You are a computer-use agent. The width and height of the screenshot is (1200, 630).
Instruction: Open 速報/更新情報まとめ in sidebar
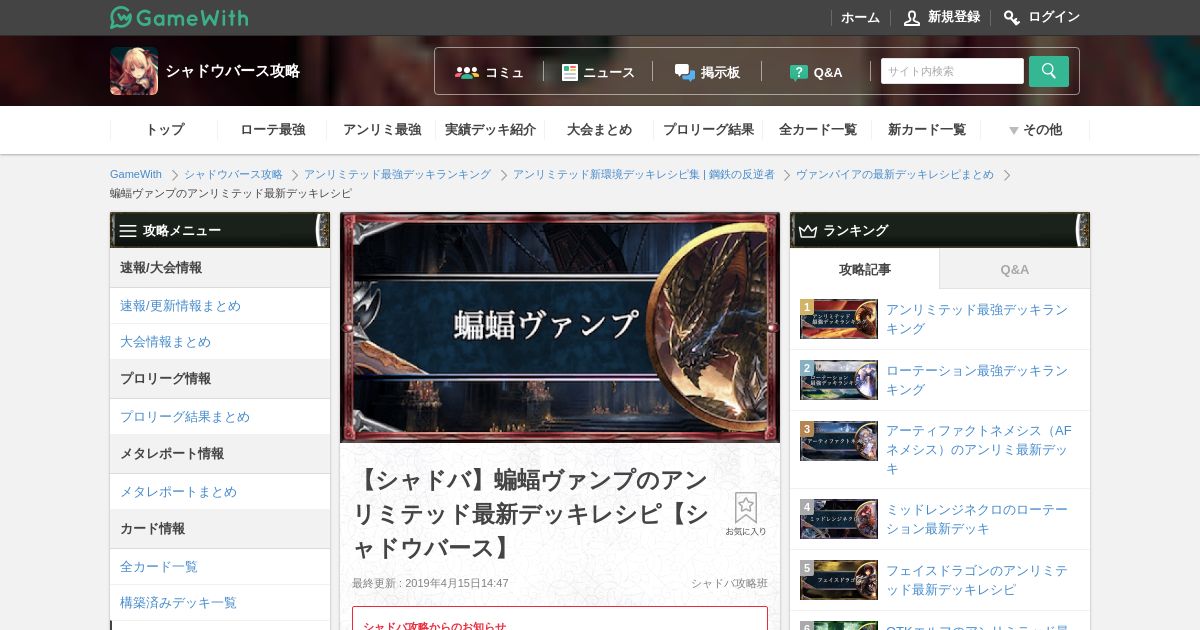pyautogui.click(x=220, y=306)
